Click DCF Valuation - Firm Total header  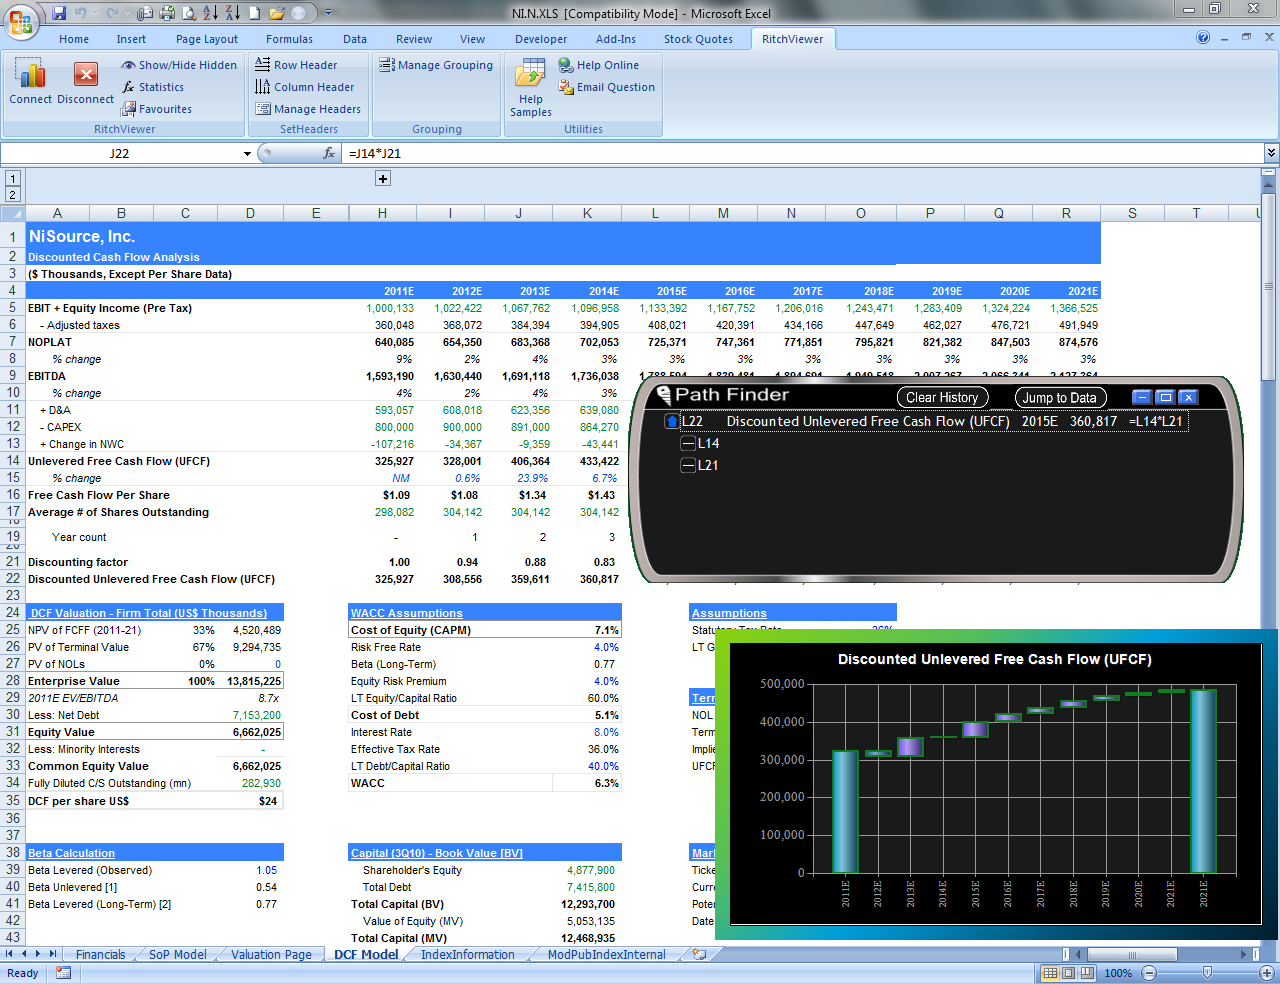click(x=148, y=613)
